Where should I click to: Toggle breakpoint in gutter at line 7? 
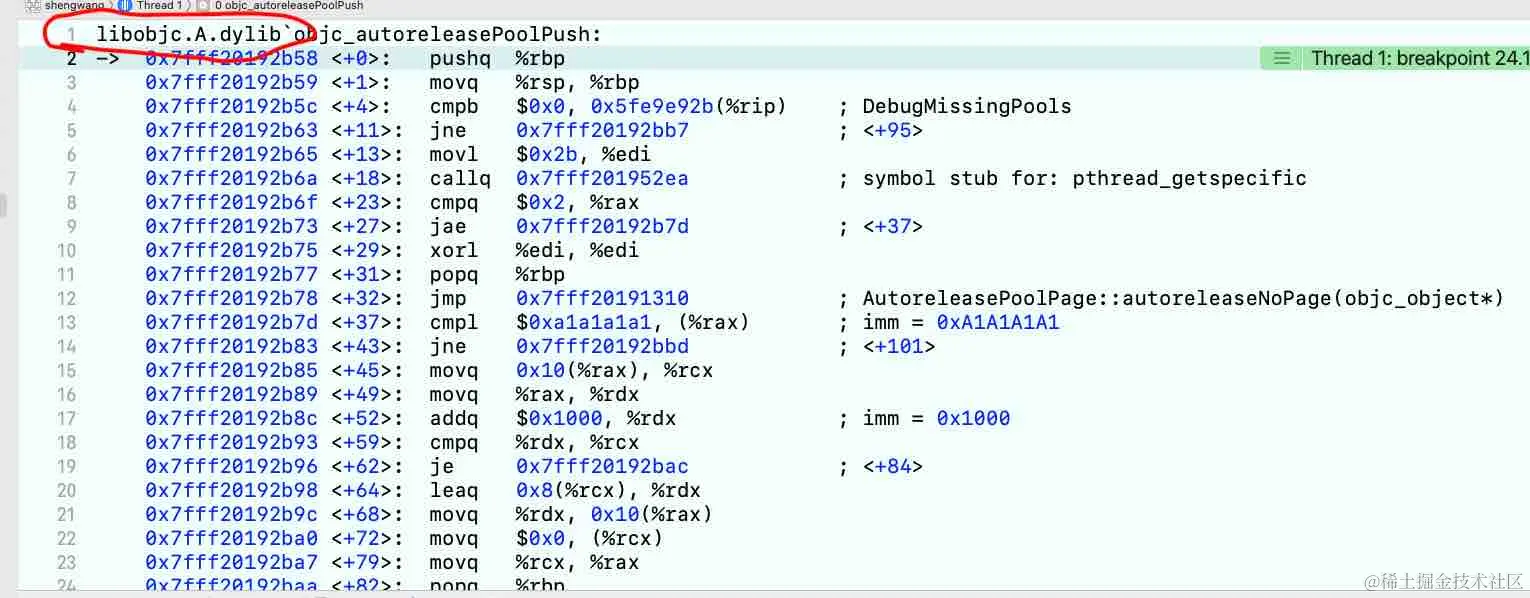click(x=68, y=178)
